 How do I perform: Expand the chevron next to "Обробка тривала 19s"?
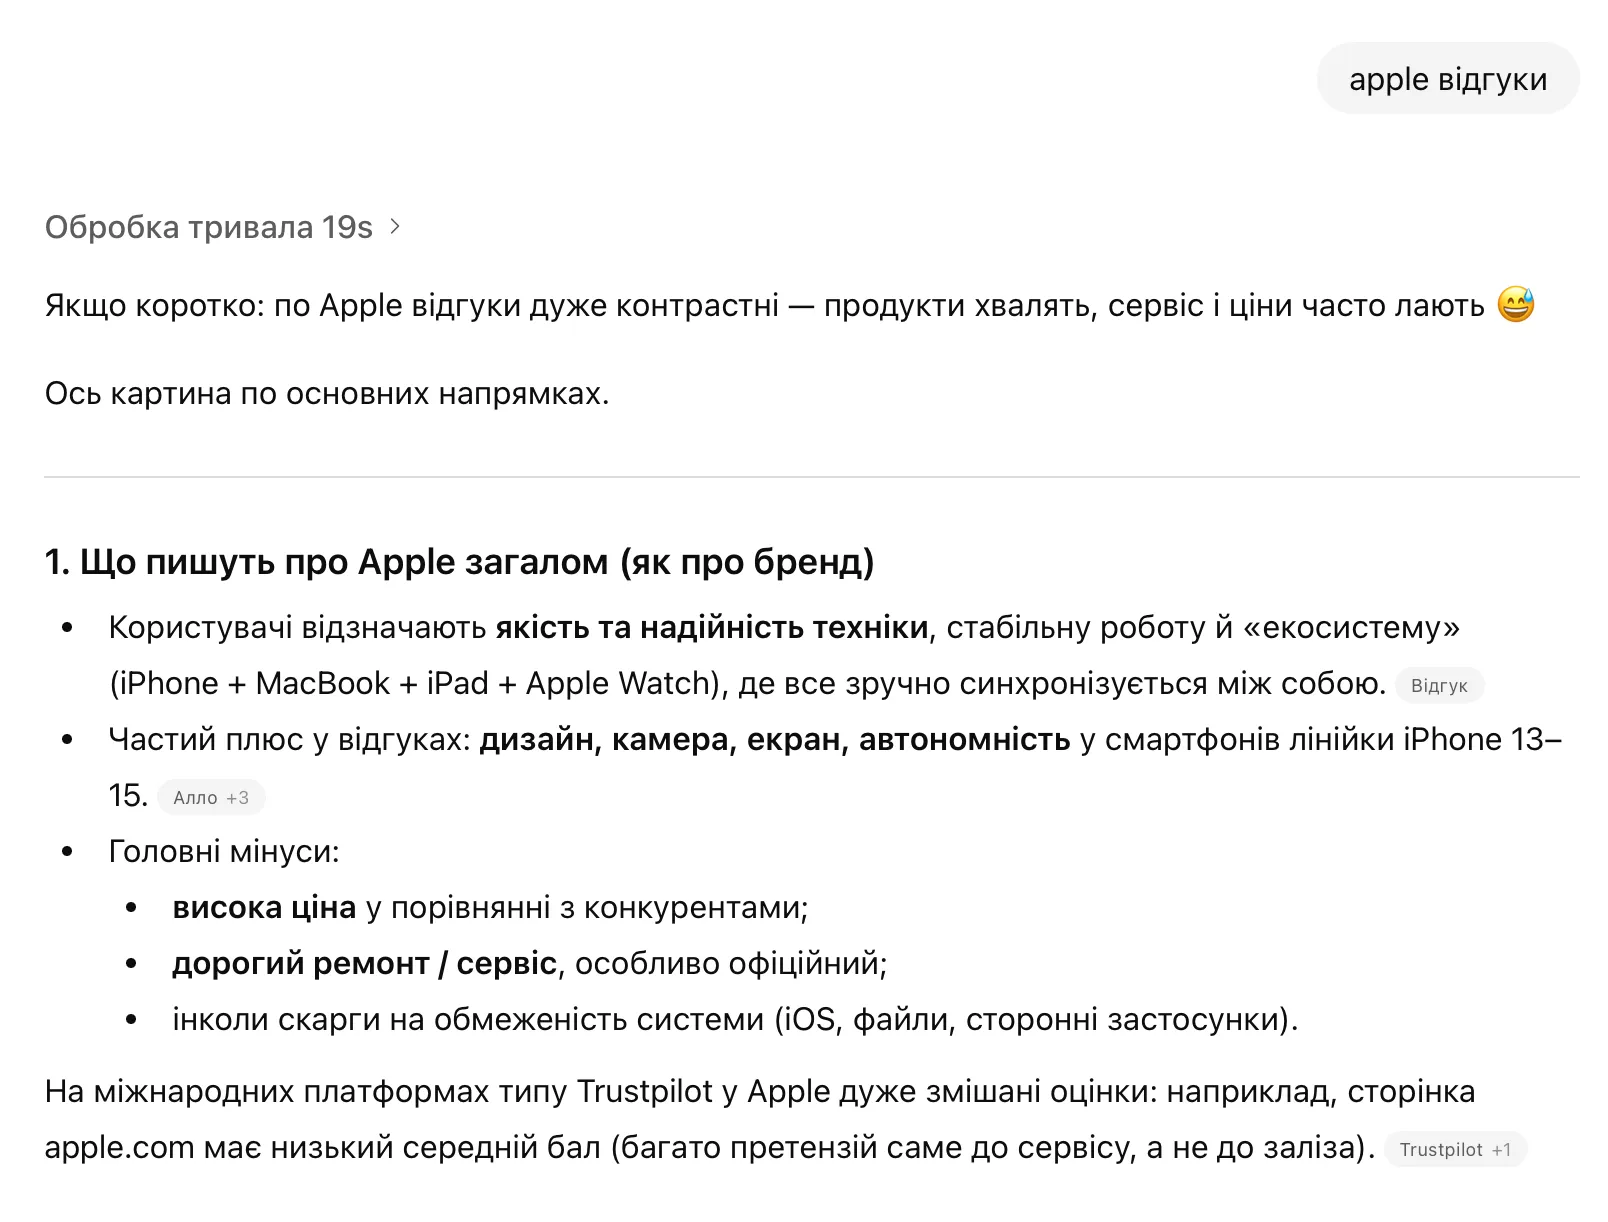click(x=396, y=227)
